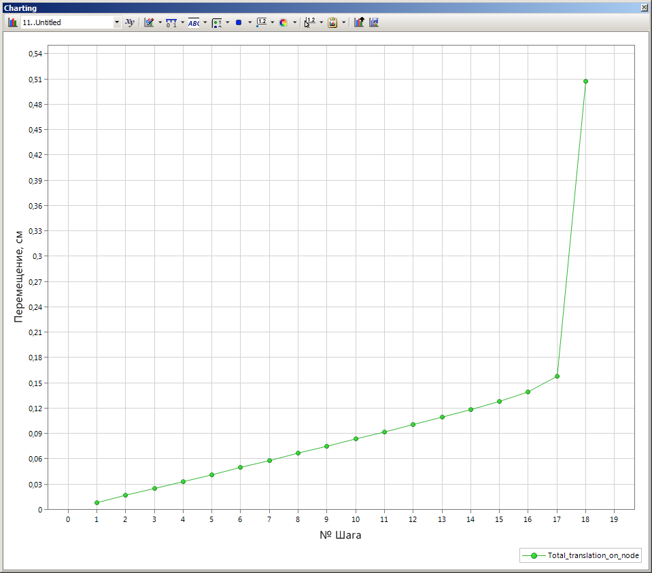Click the data point at step 1
The width and height of the screenshot is (652, 573).
click(x=97, y=503)
